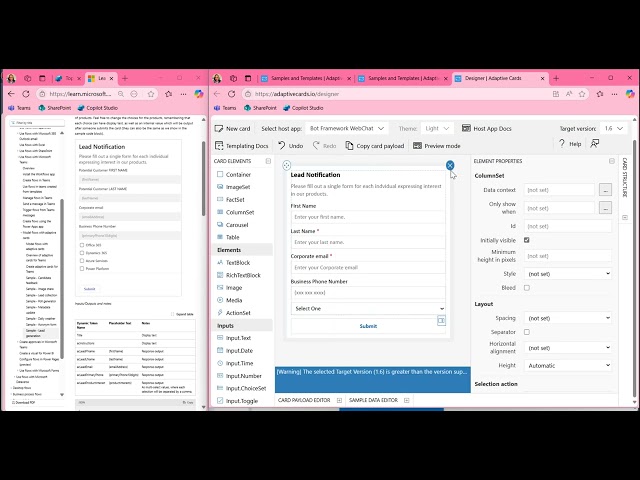Open Copilot Studio bookmark in right window
Image resolution: width=640 pixels, height=480 pixels.
tap(303, 108)
